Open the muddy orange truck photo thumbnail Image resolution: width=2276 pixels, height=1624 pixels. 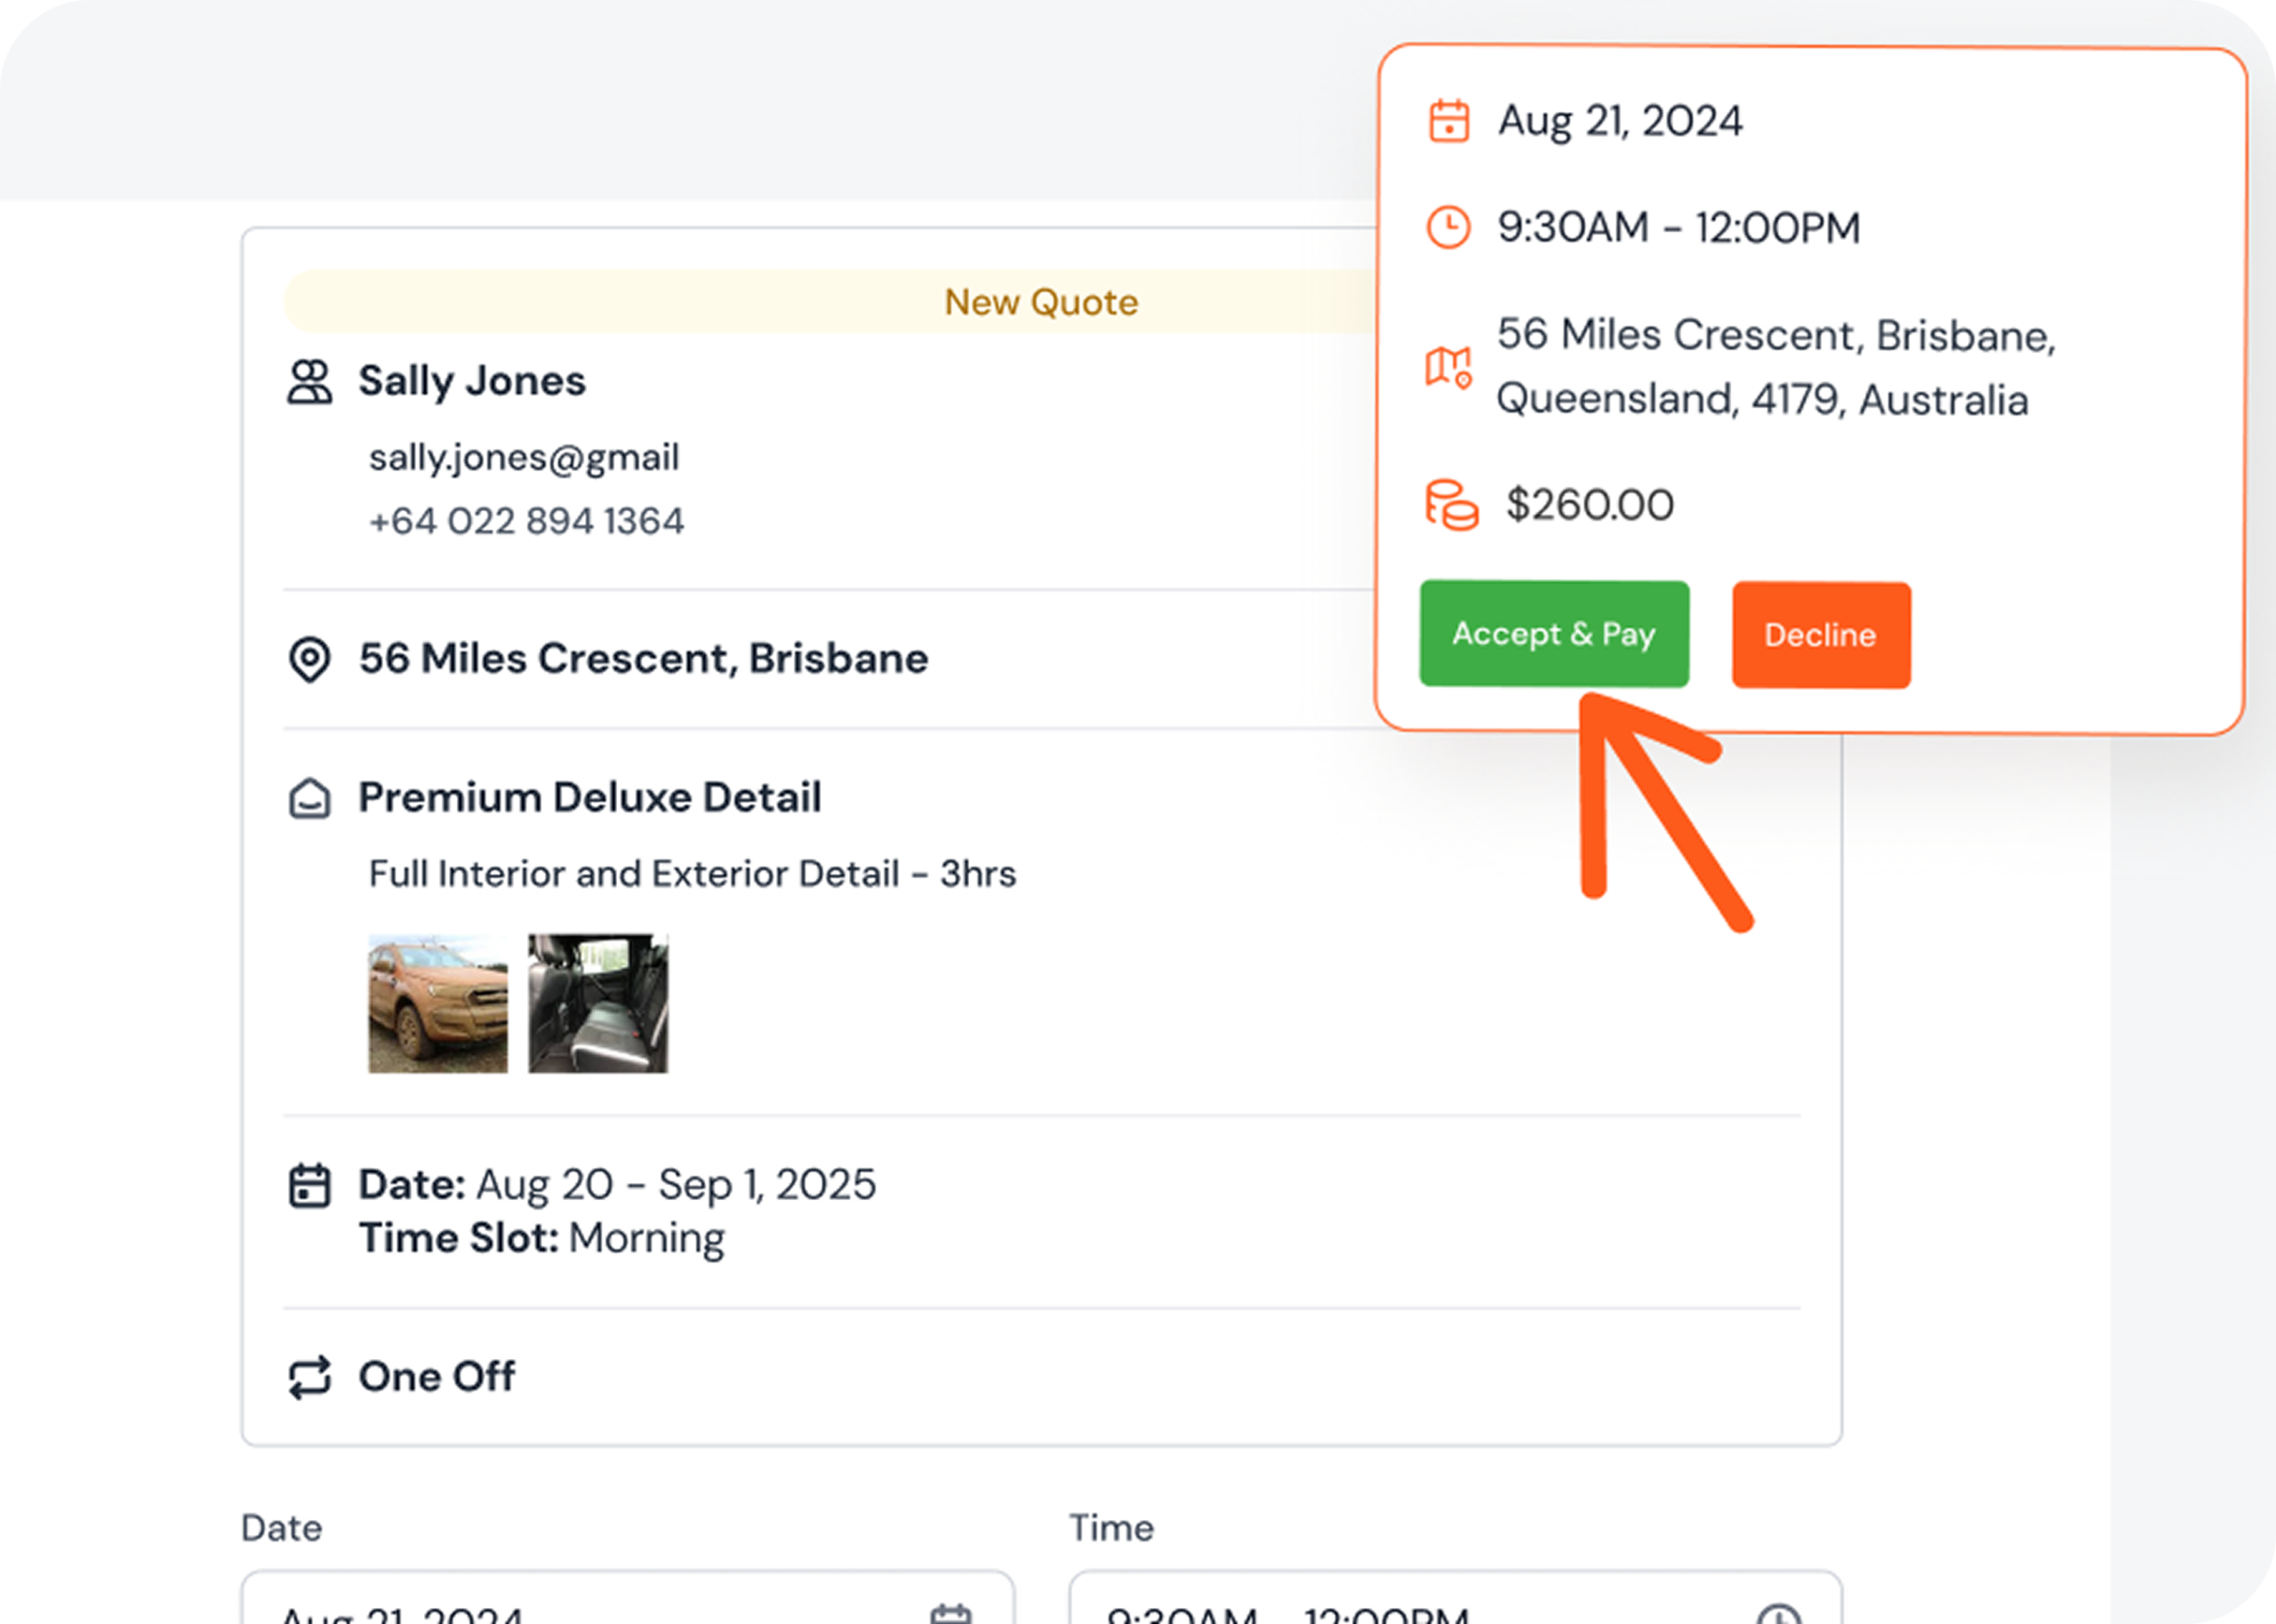(x=438, y=1003)
